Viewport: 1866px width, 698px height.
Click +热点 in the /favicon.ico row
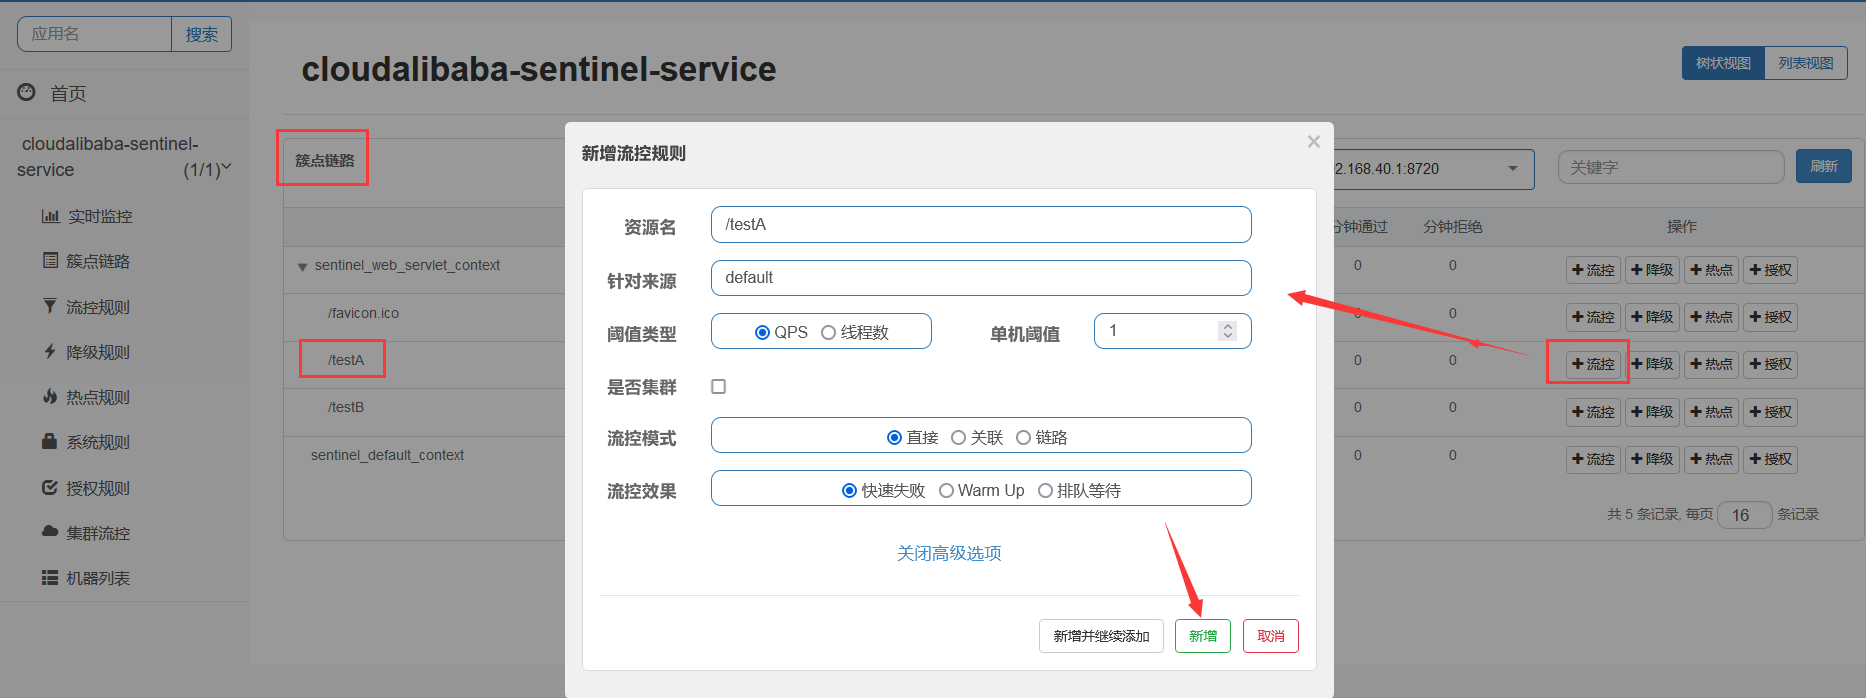click(1711, 317)
